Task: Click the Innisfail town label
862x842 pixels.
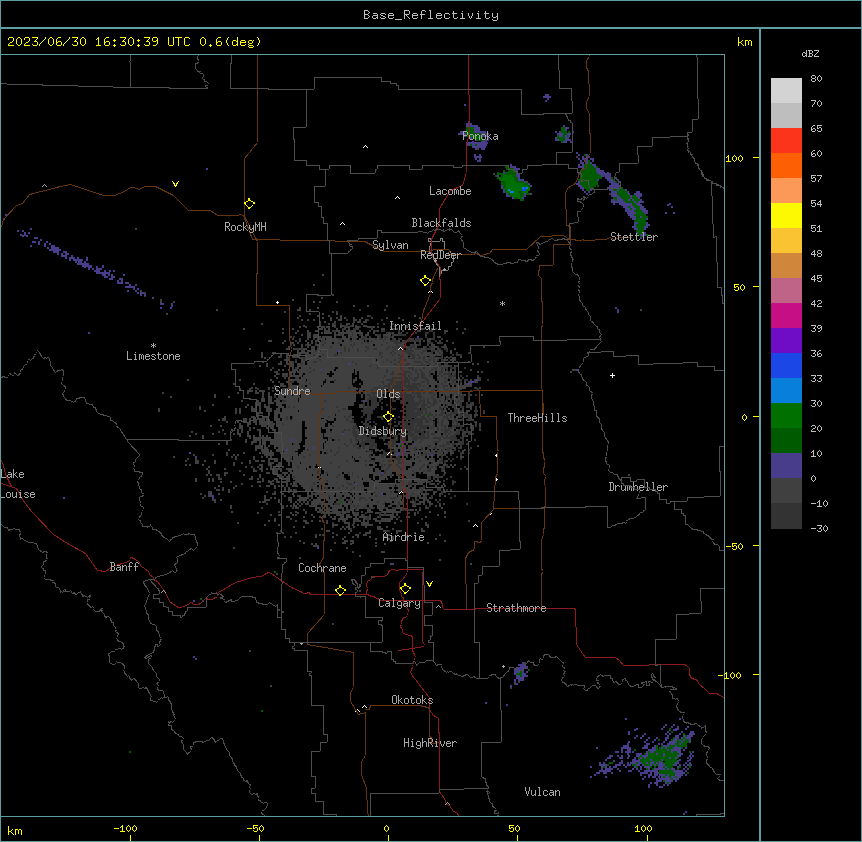Action: 415,326
